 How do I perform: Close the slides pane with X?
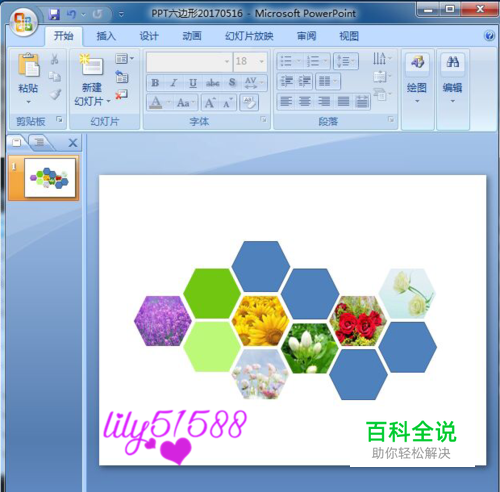click(73, 143)
